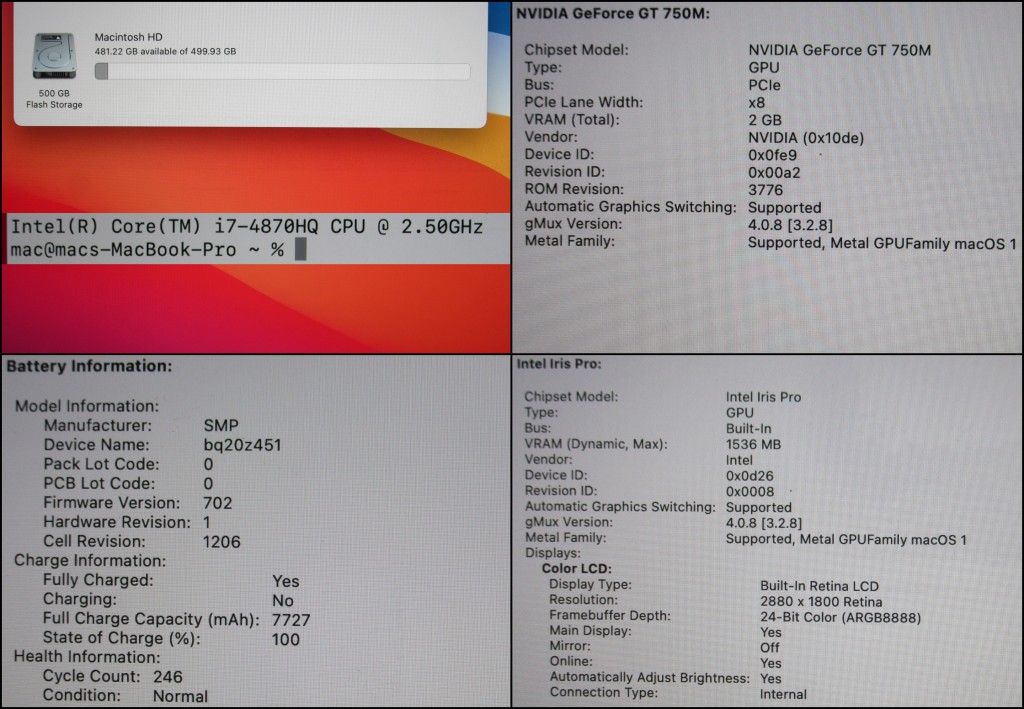1024x709 pixels.
Task: Select the Framebuffer Depth value "24-Bit Color (ARGB8888)"
Action: click(x=840, y=618)
